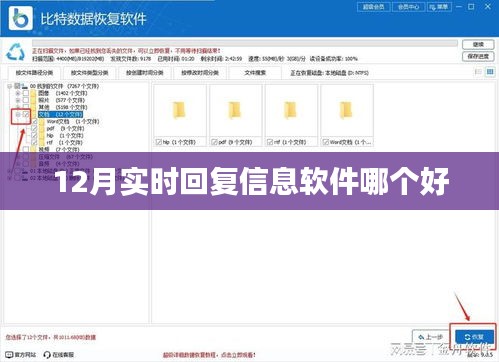Toggle the root 找到的文件 checkbox
This screenshot has width=499, height=362.
(17, 86)
